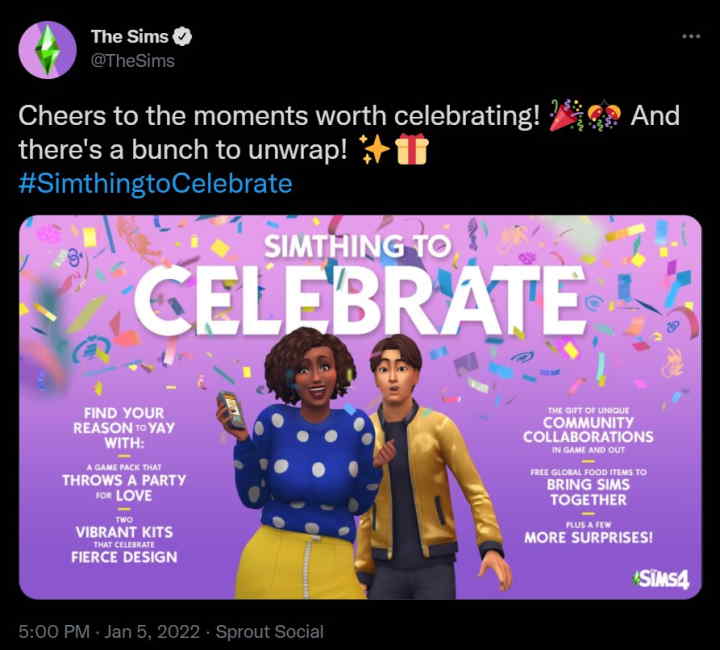Click the @TheSims handle

133,61
